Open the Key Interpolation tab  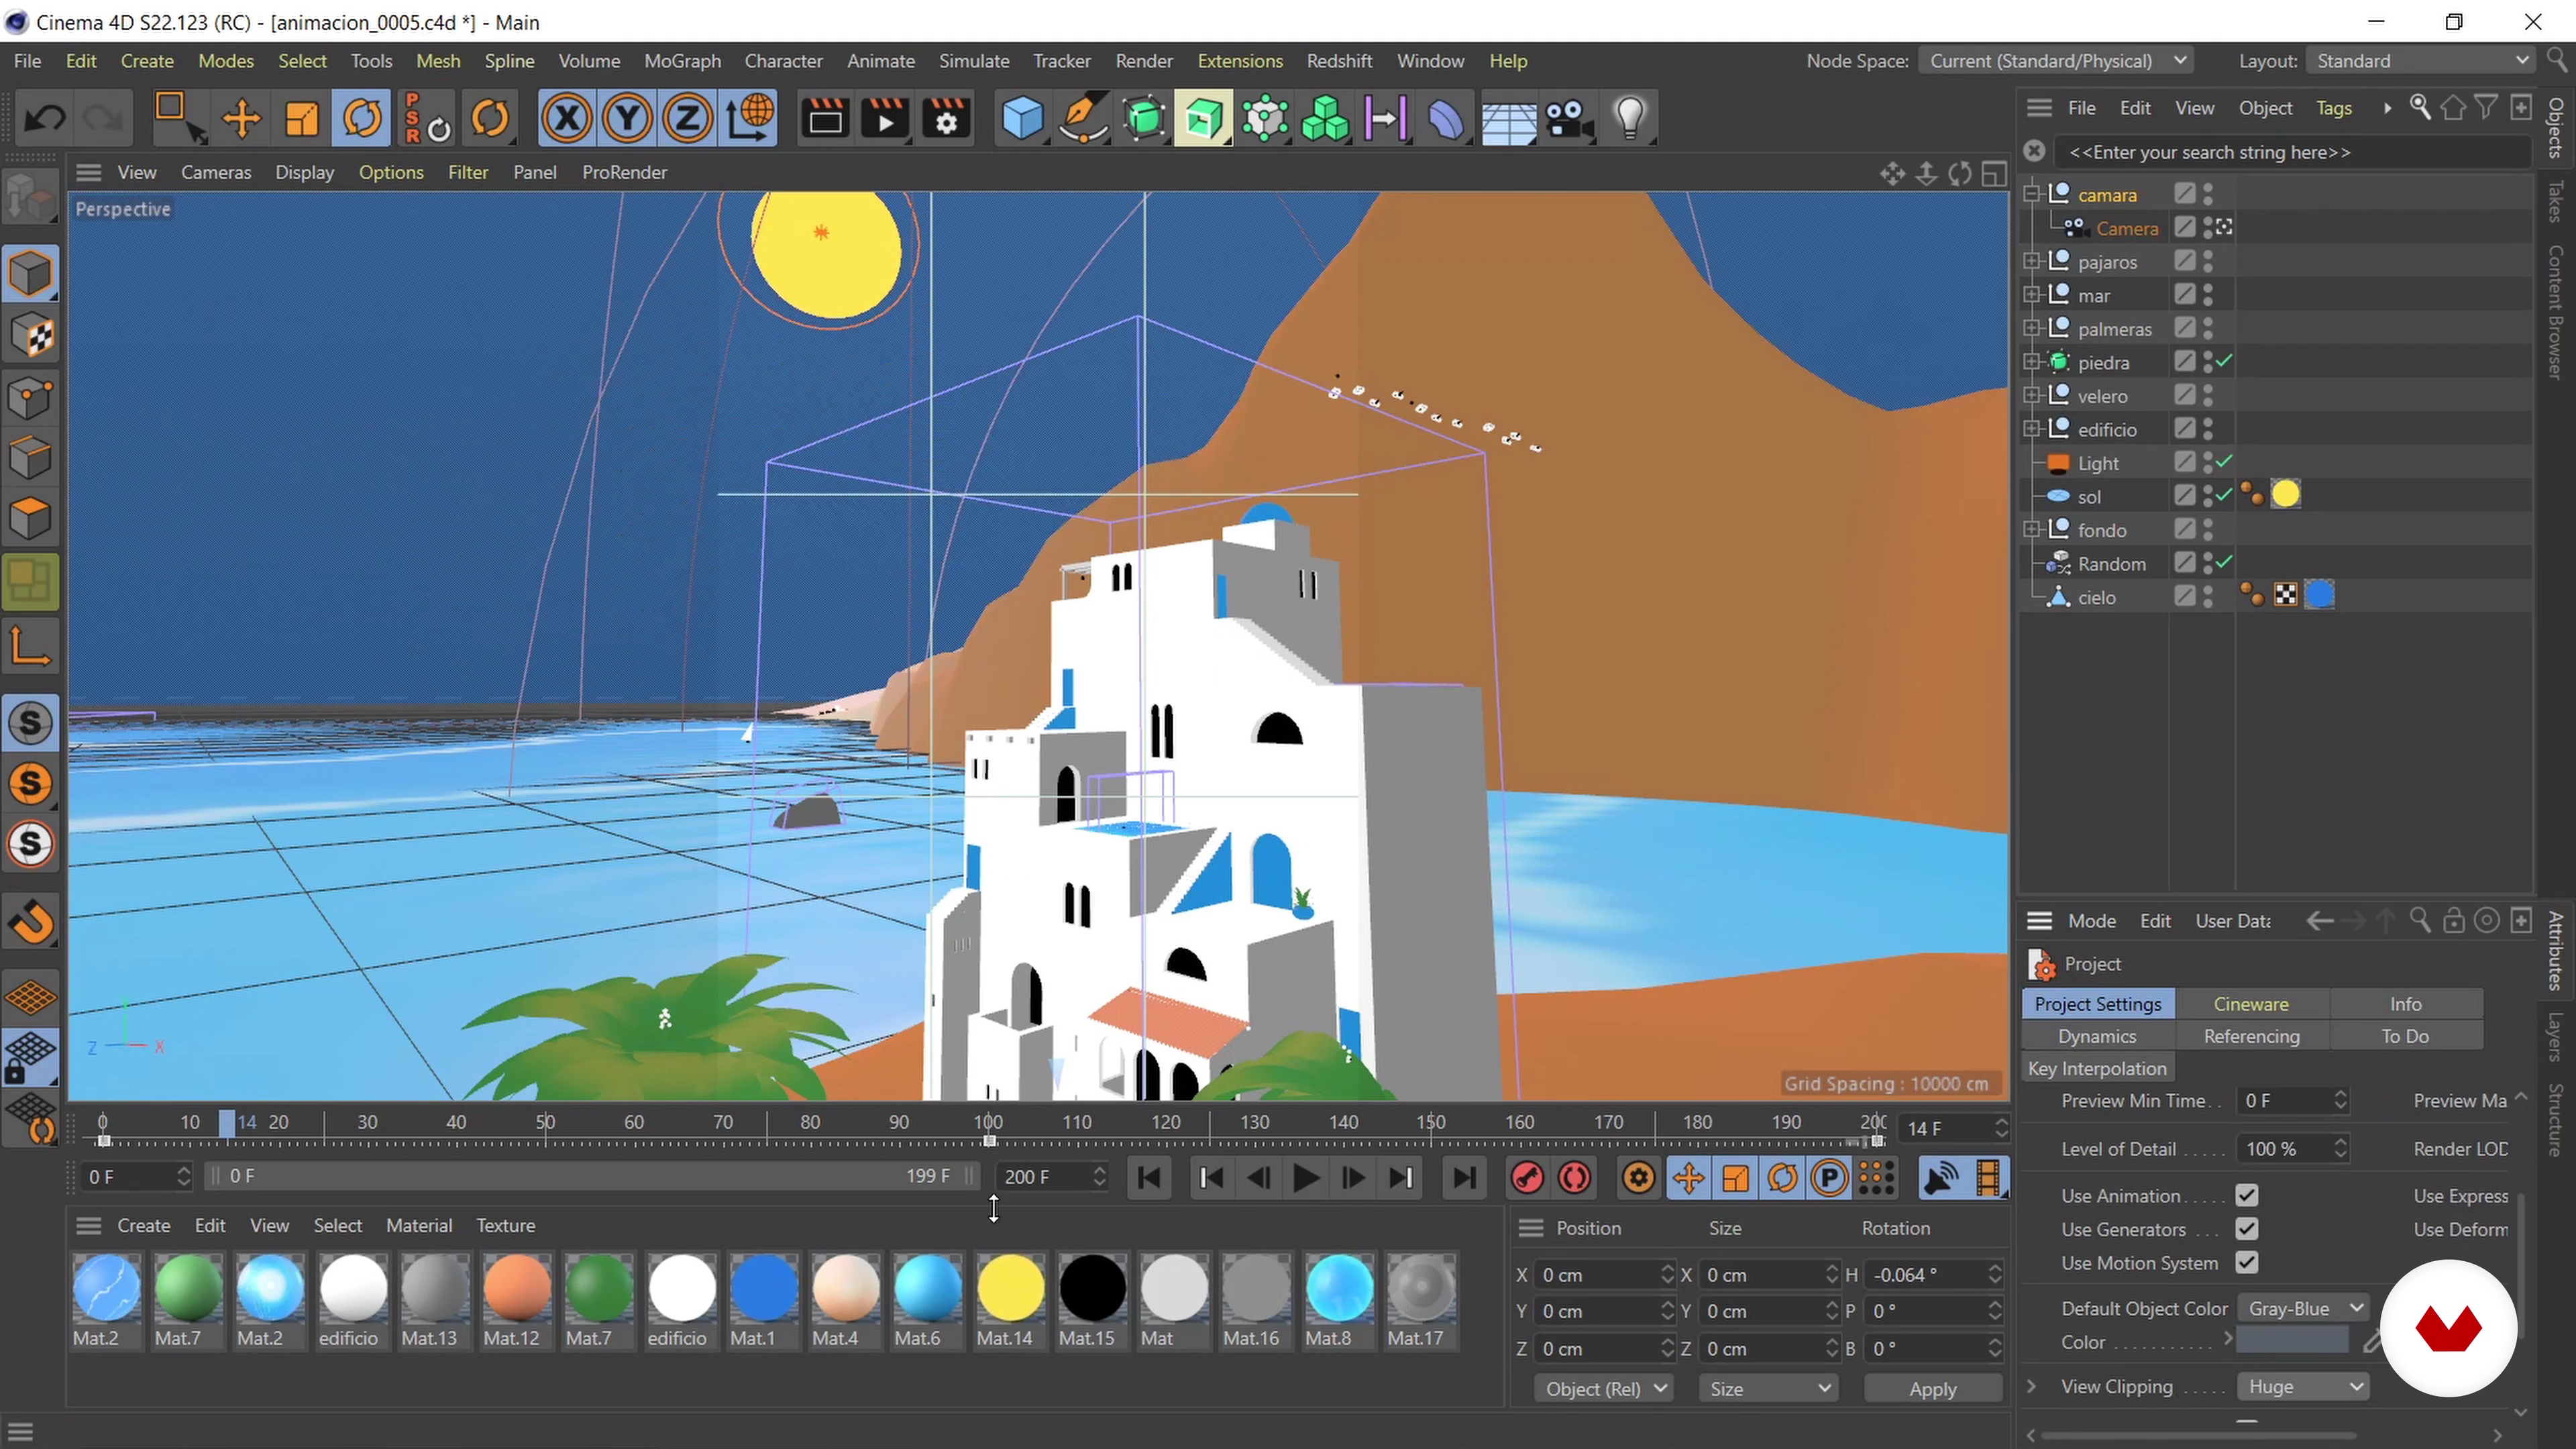2097,1069
